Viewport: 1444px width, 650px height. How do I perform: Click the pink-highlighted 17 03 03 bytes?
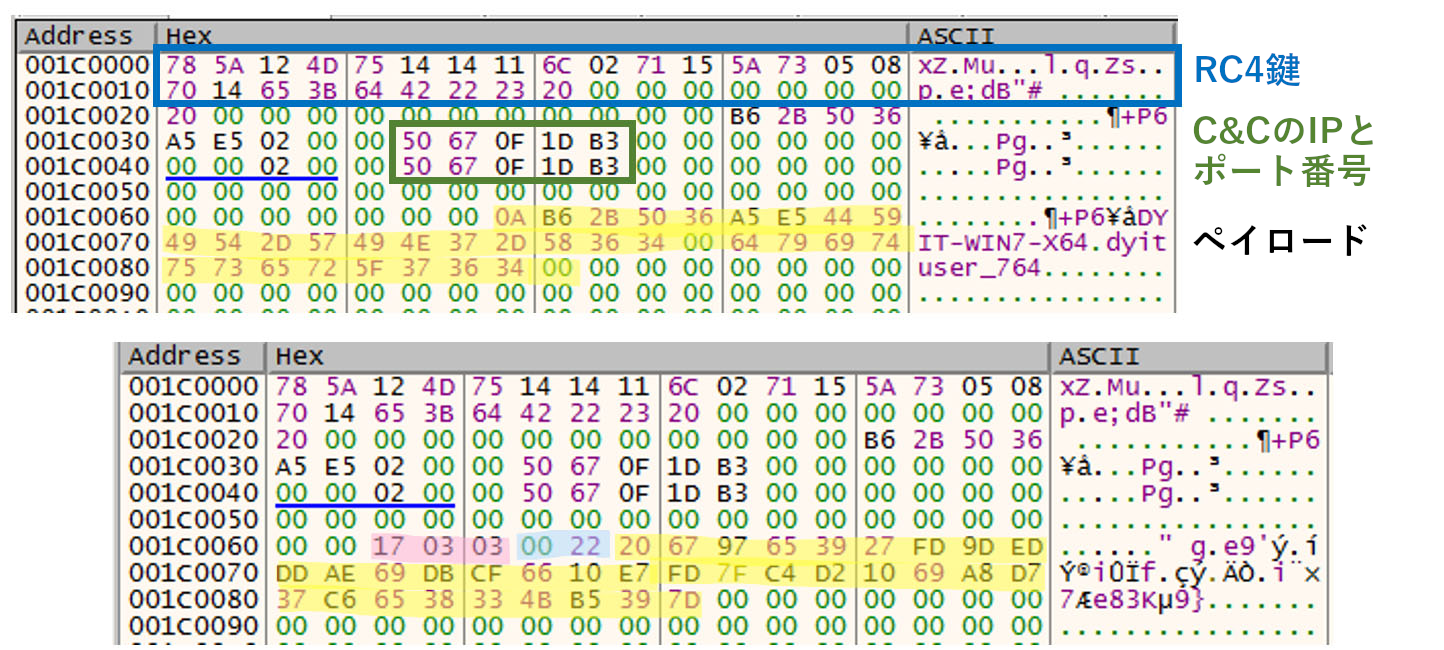(438, 545)
